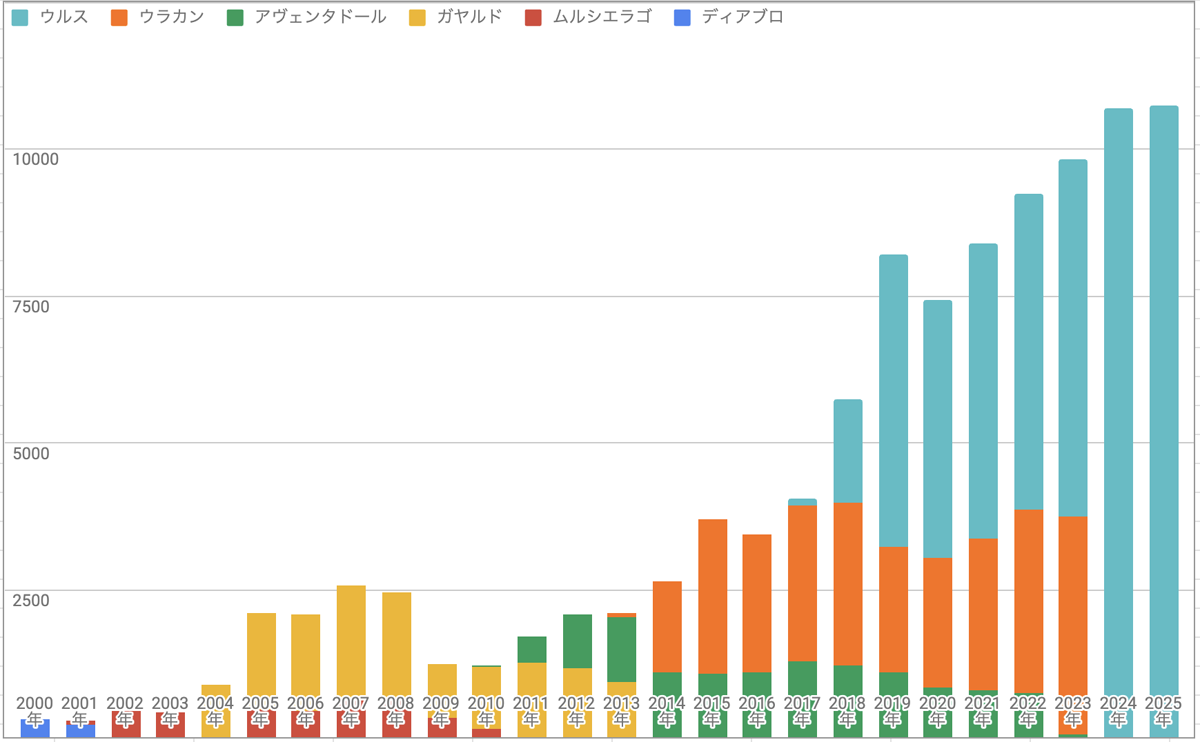Screen dimensions: 1200x742
Task: Select the ディアブロ legend label text
Action: coord(742,17)
